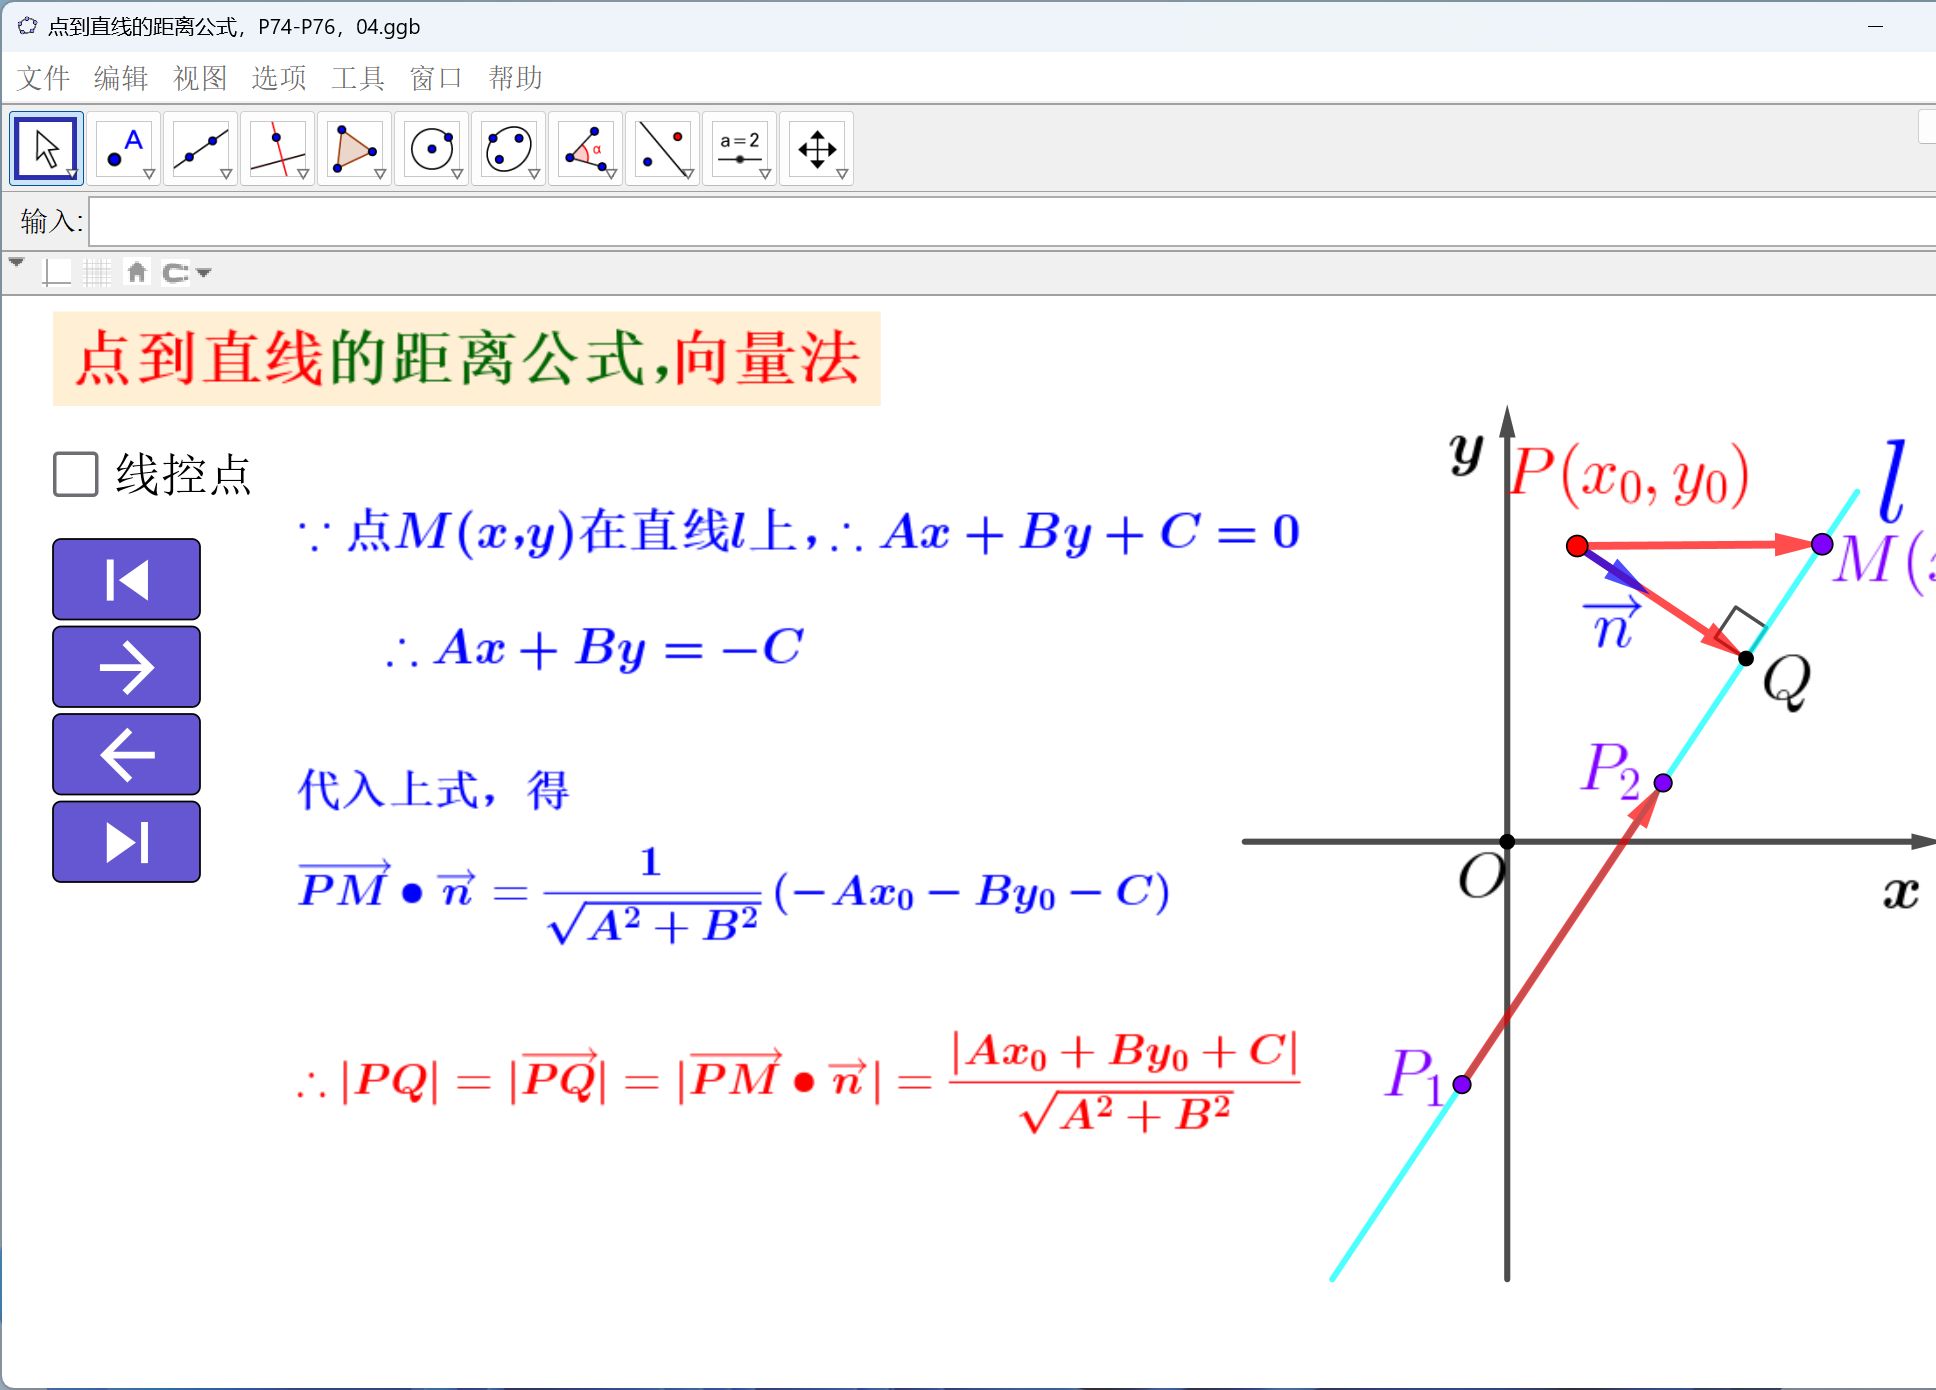Expand Move tool submenu arrow

point(72,174)
